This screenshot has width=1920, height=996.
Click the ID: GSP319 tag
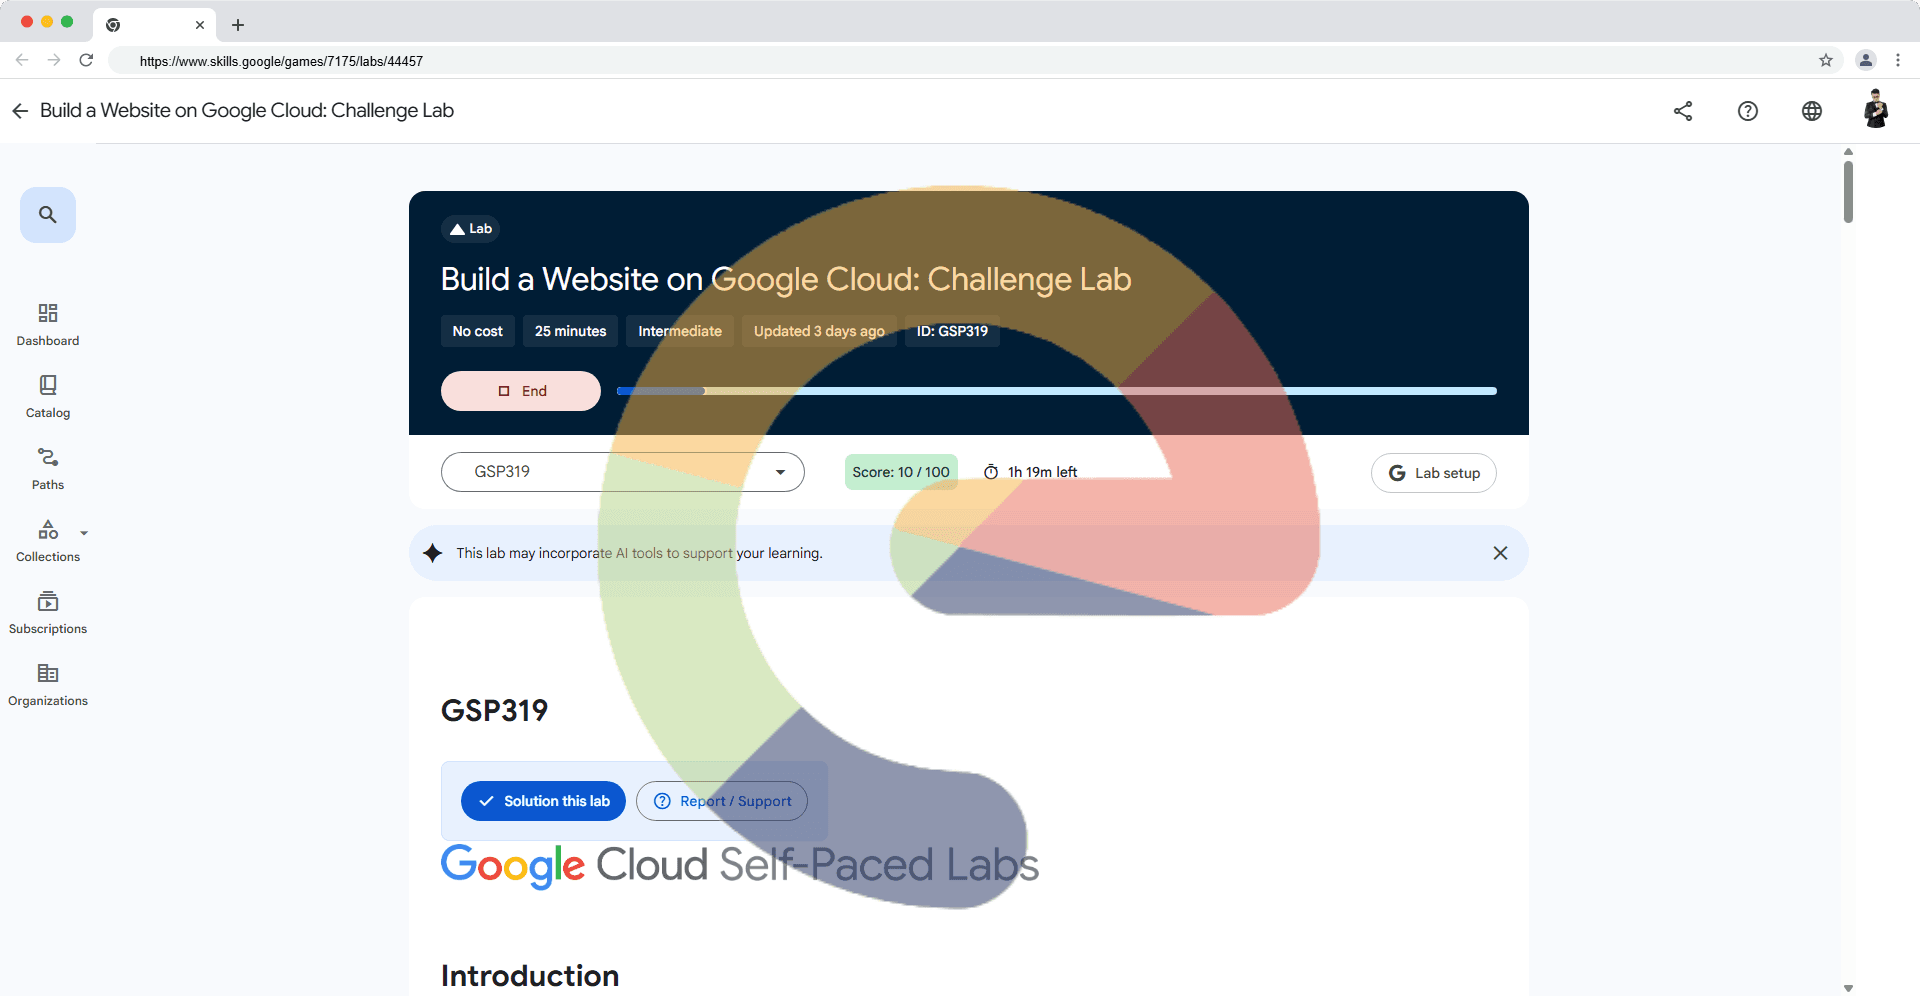click(x=952, y=331)
